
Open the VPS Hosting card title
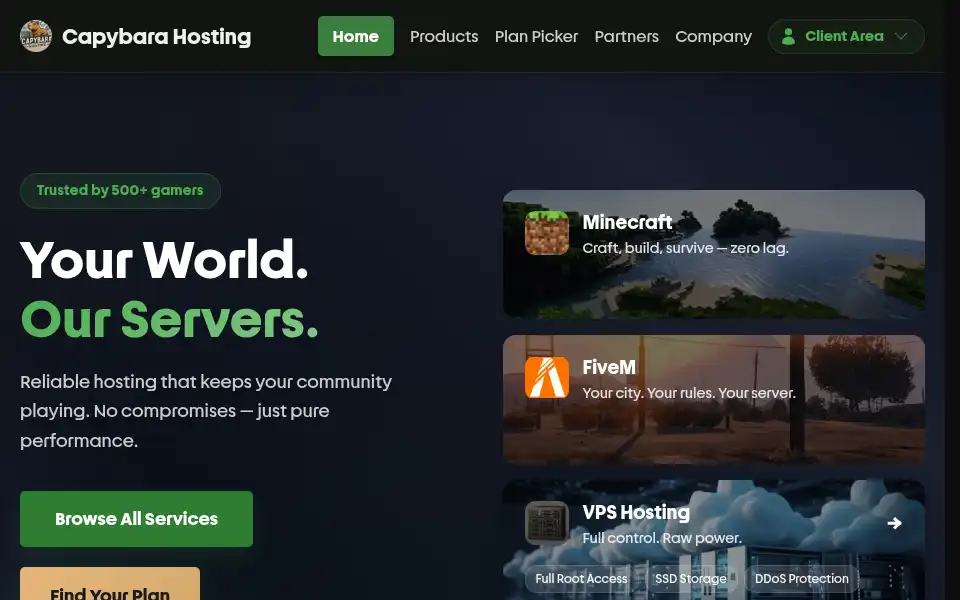coord(636,512)
